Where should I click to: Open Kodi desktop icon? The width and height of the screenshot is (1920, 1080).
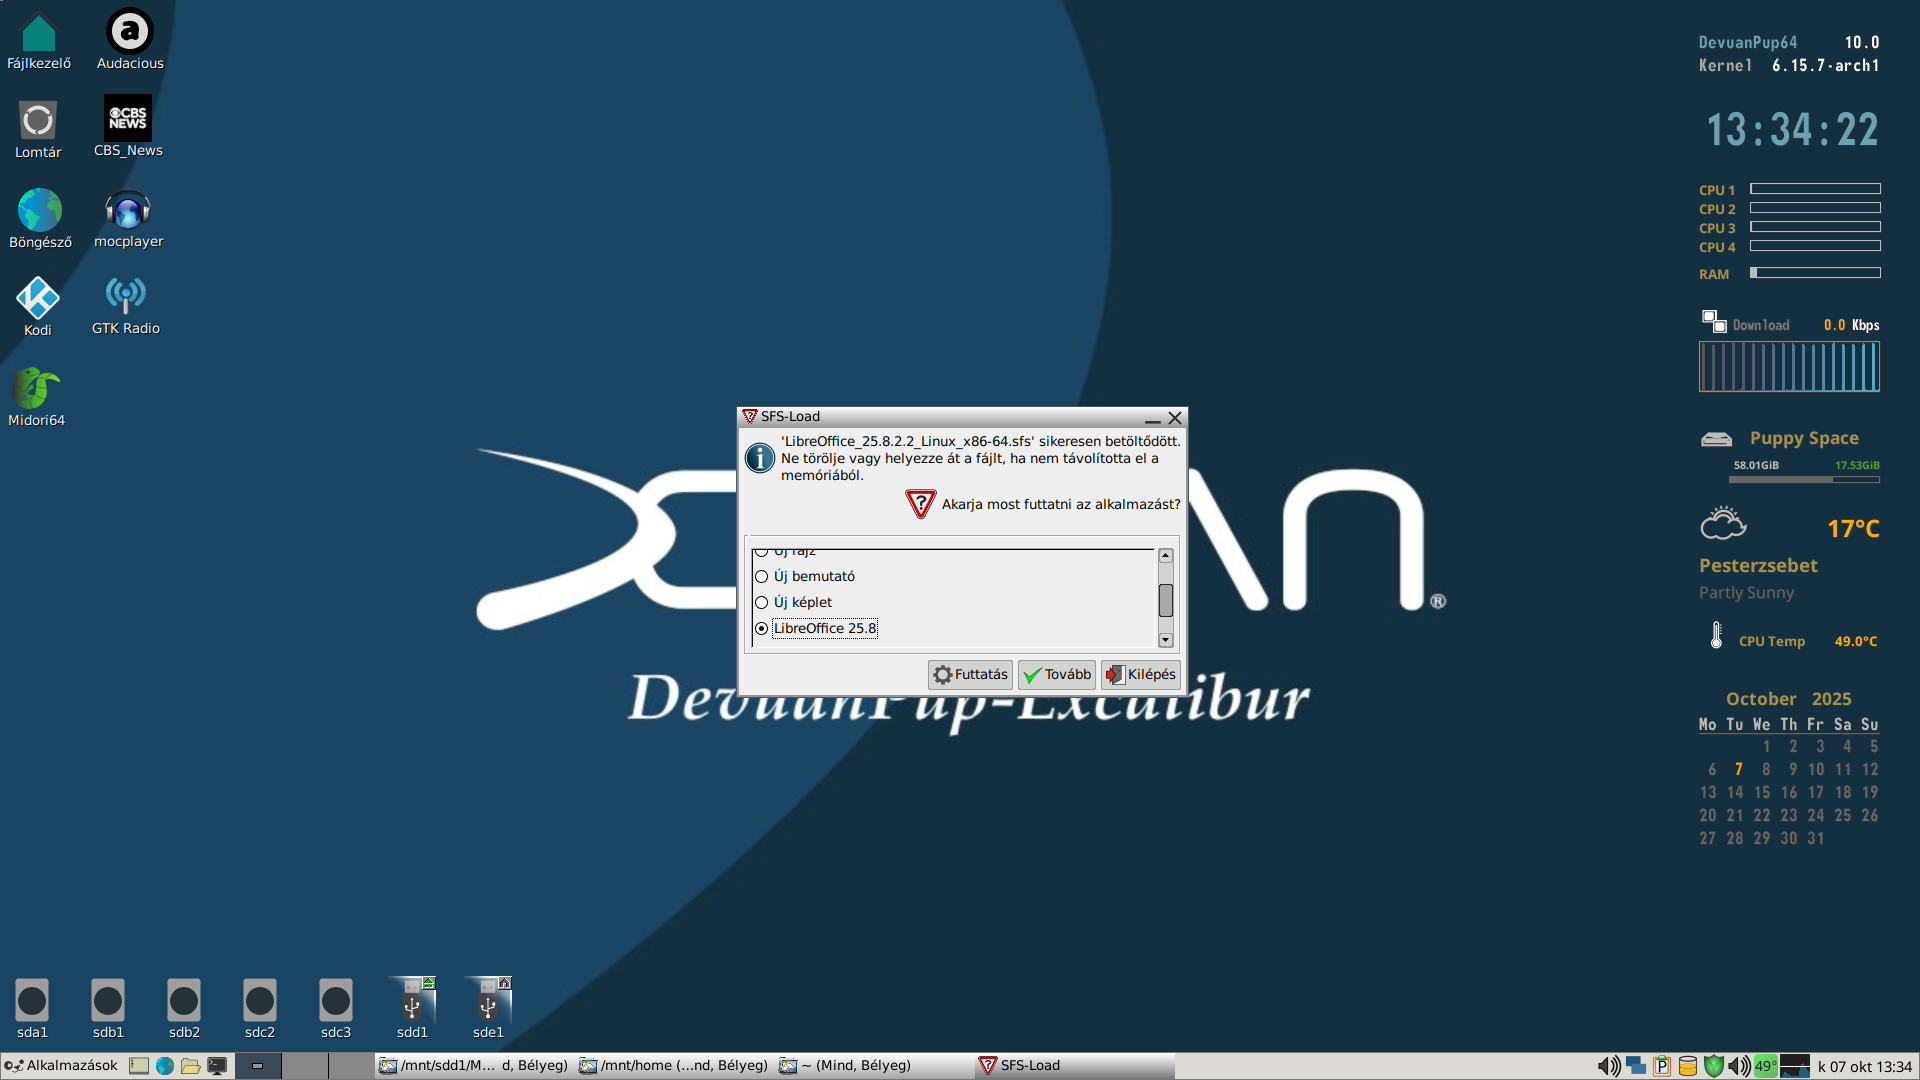coord(38,299)
